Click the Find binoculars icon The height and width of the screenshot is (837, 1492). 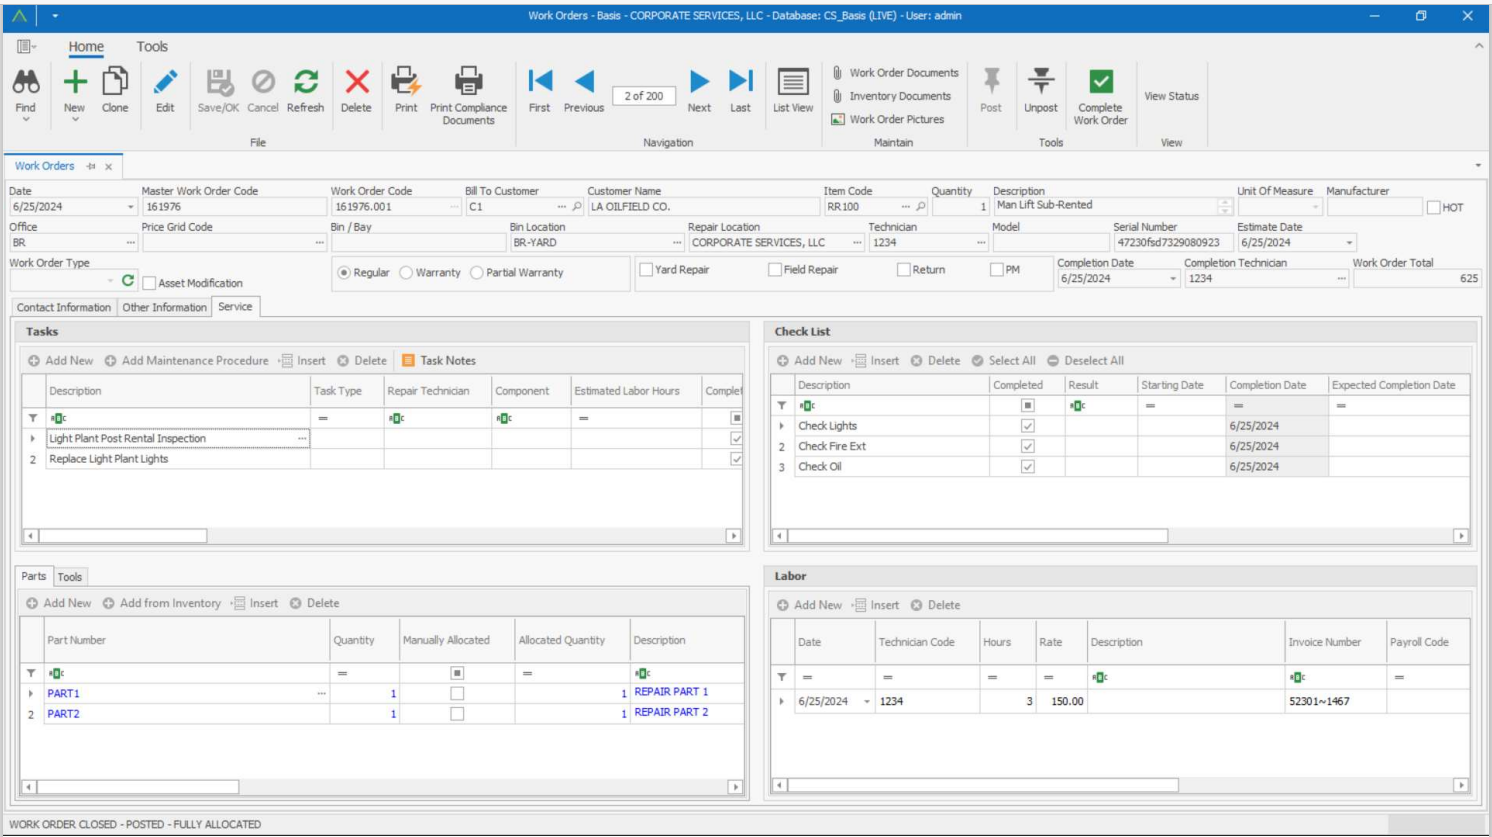(x=26, y=83)
